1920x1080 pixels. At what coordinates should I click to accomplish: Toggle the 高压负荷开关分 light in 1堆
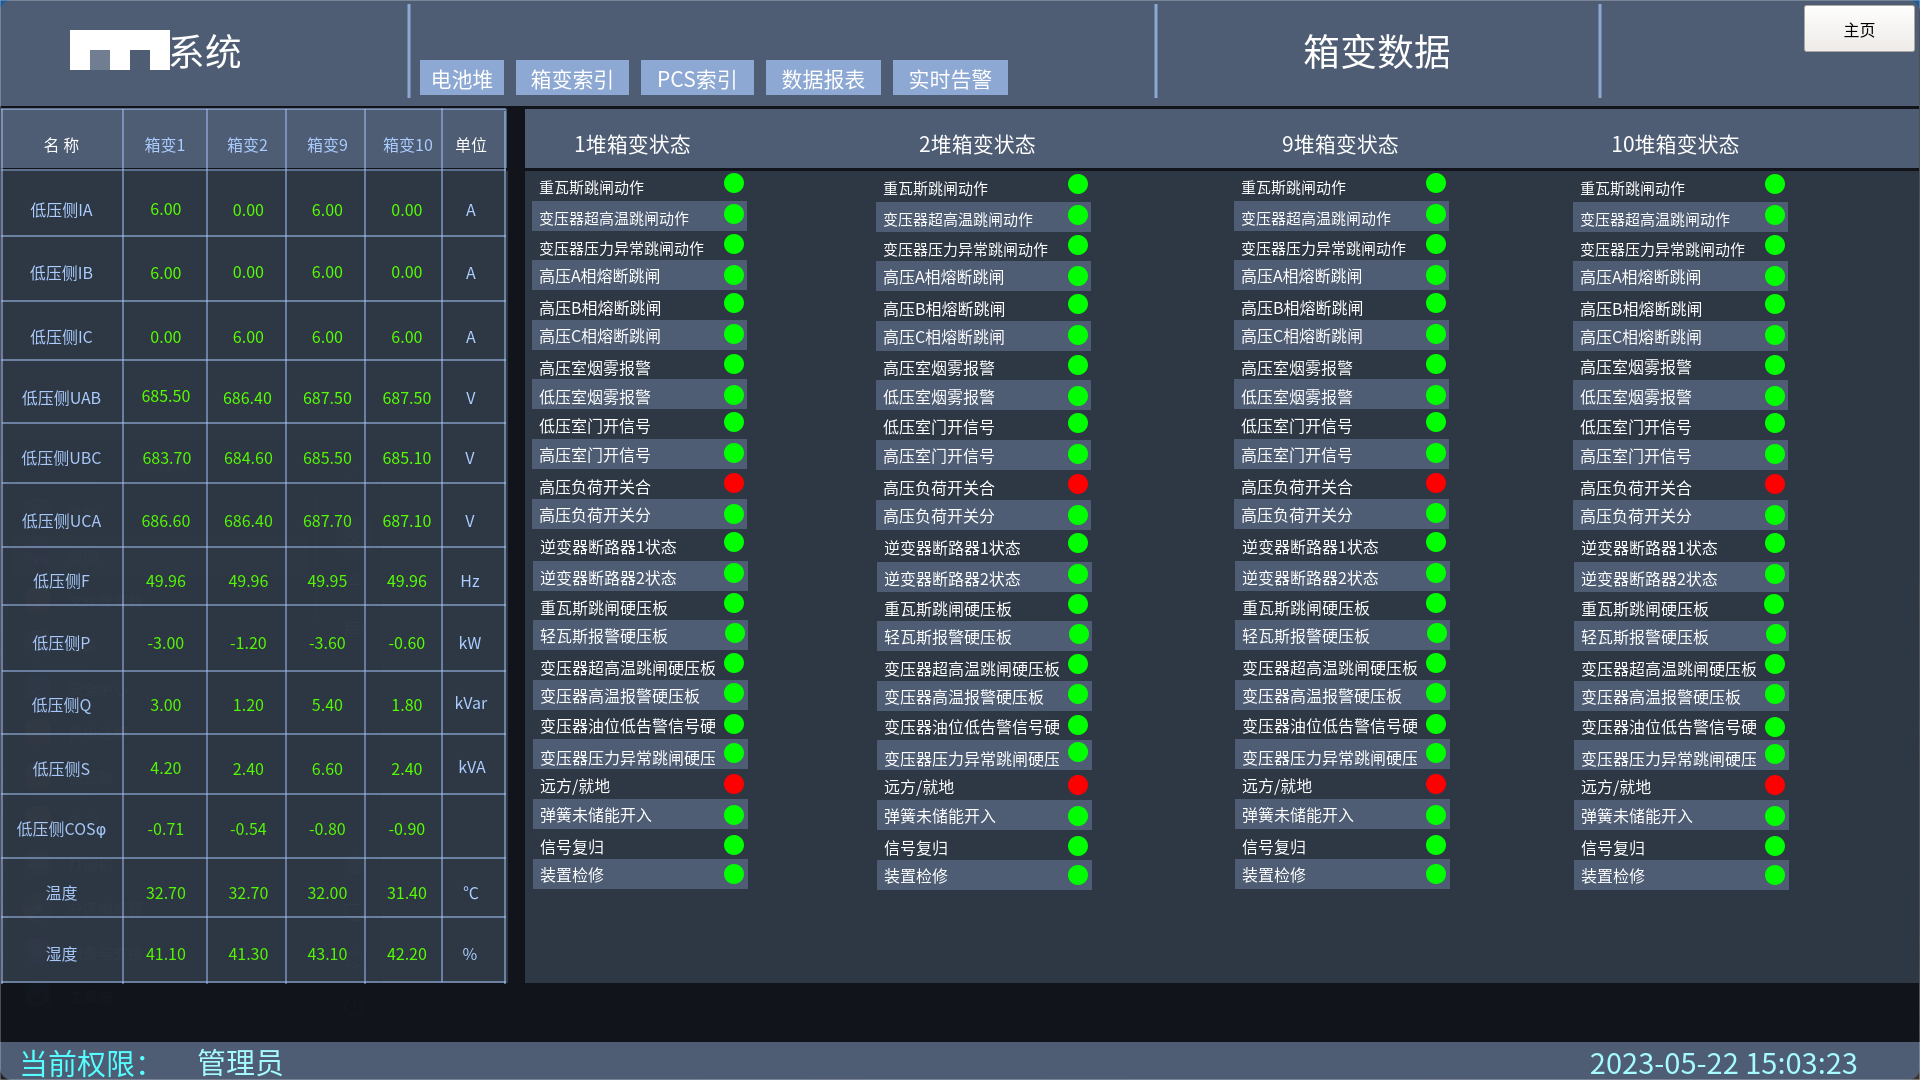pyautogui.click(x=734, y=514)
